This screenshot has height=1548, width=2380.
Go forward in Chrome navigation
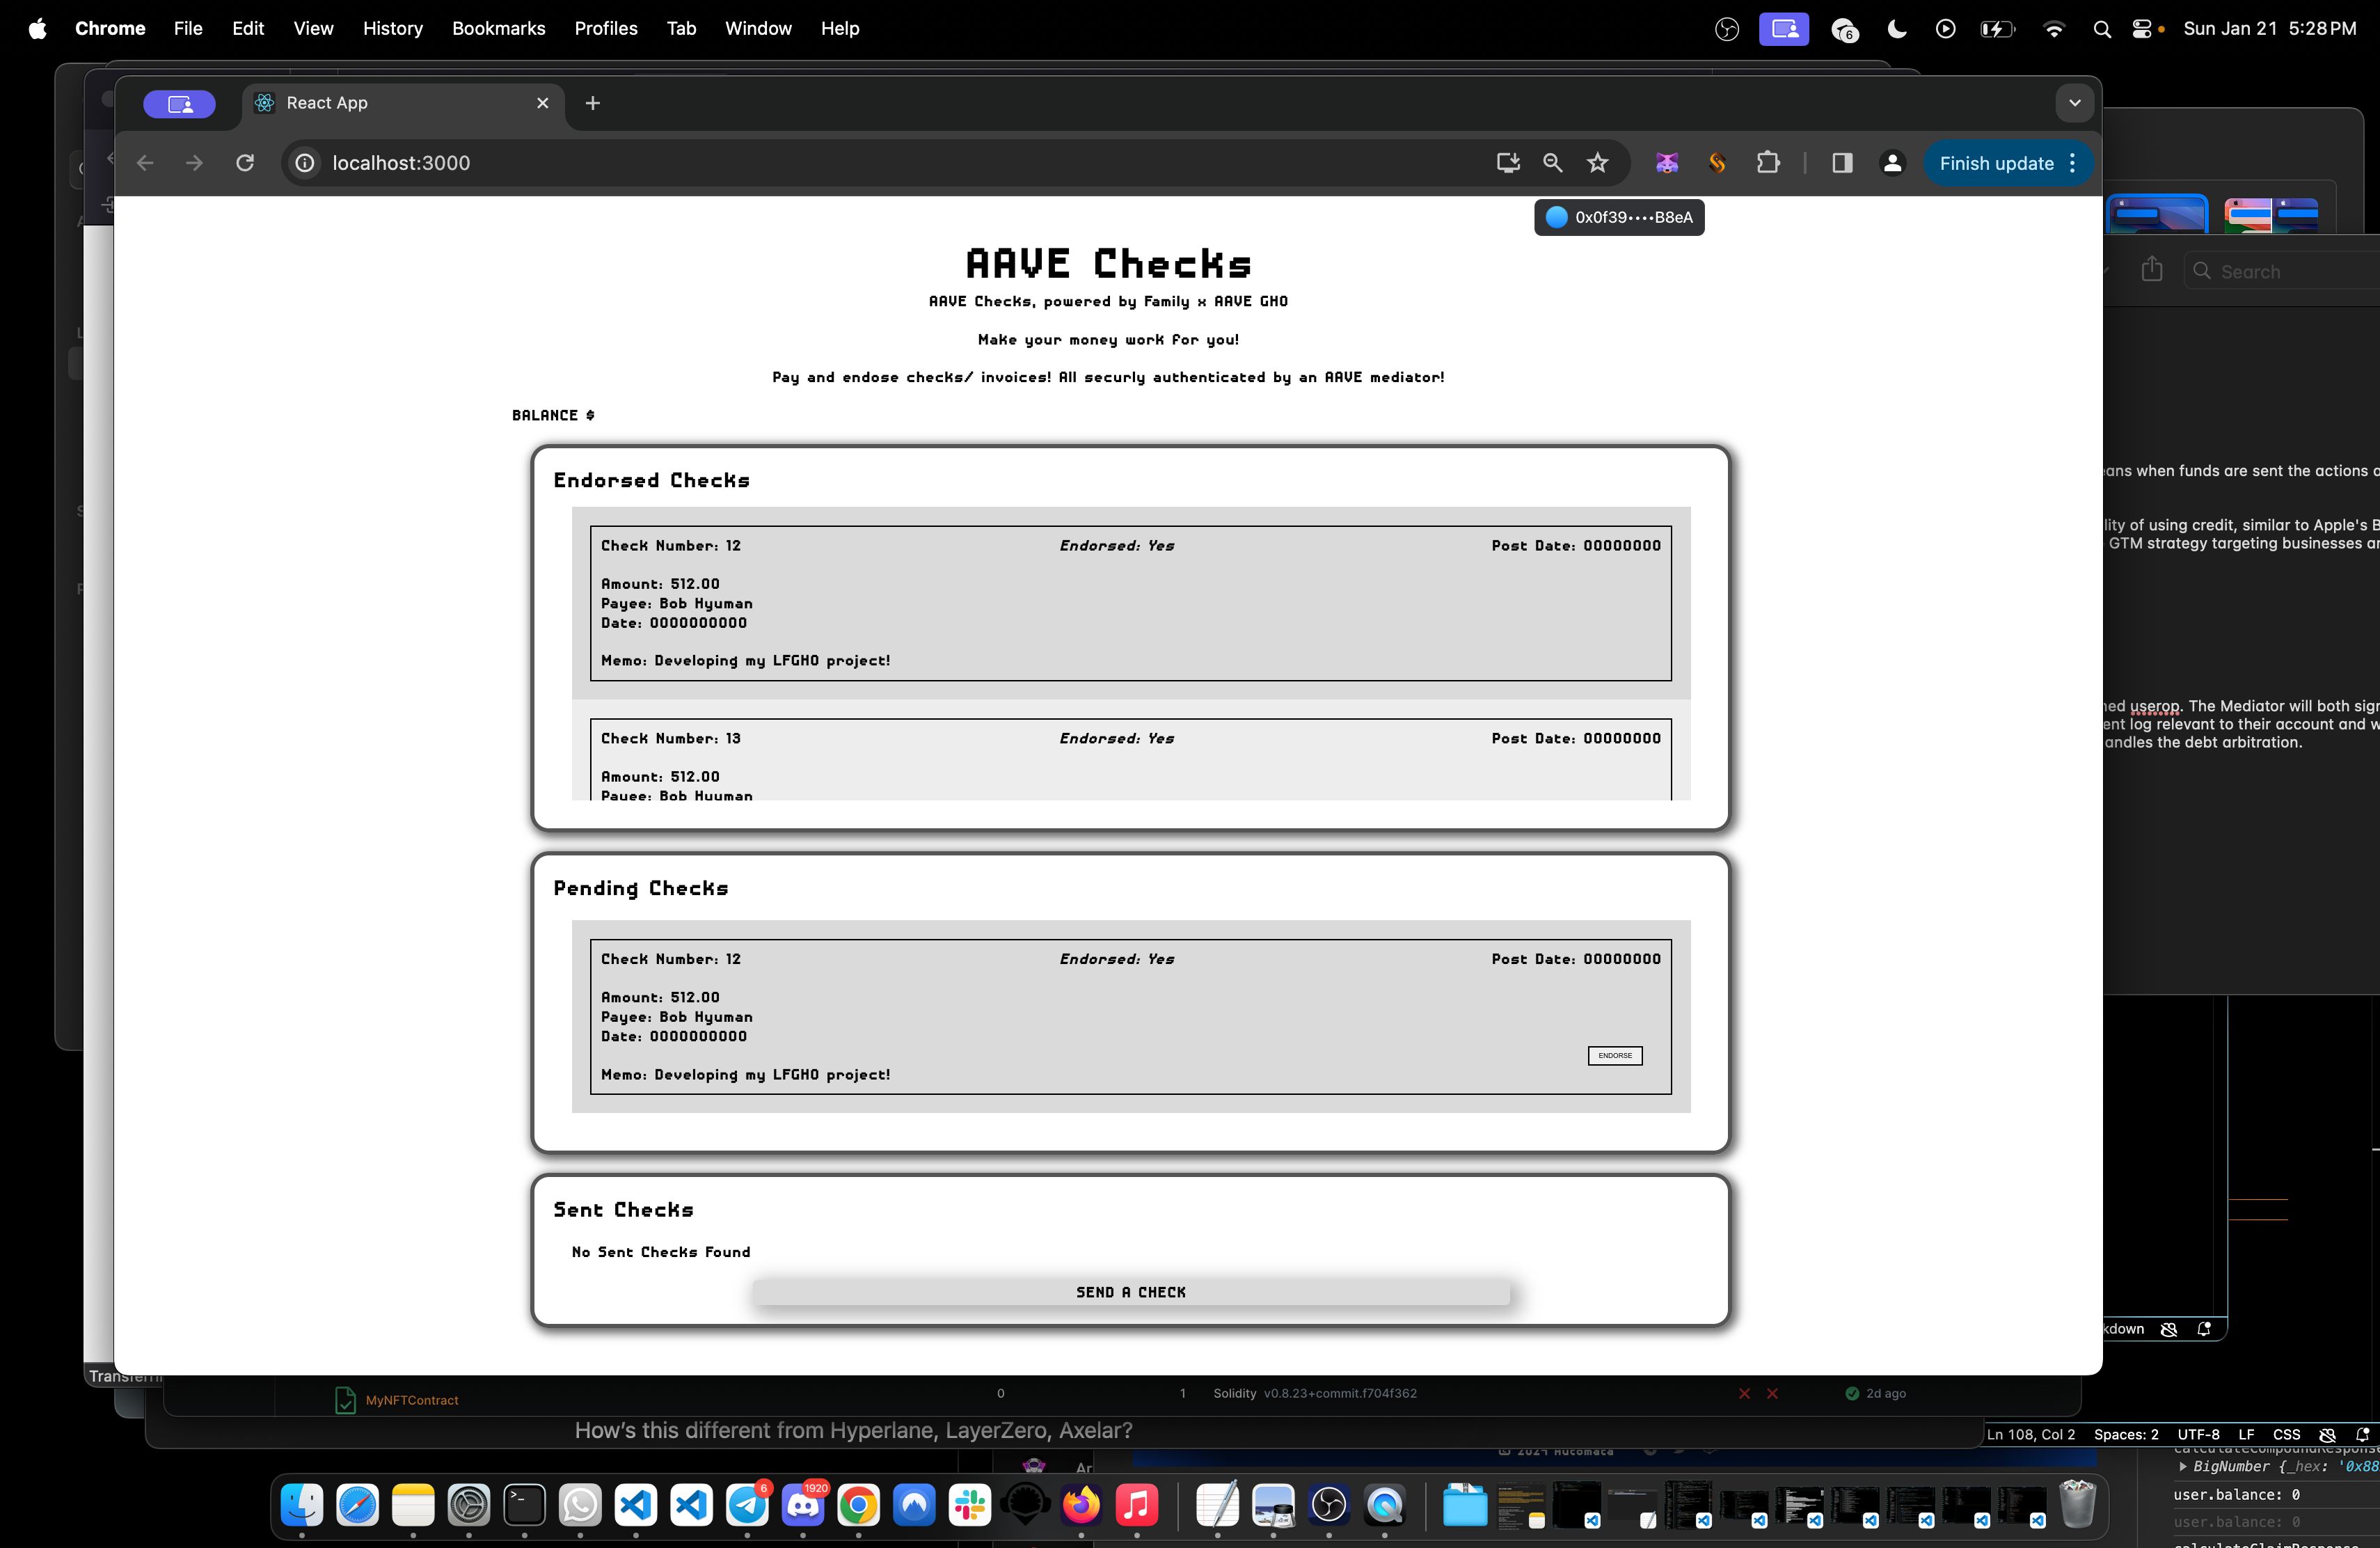194,163
